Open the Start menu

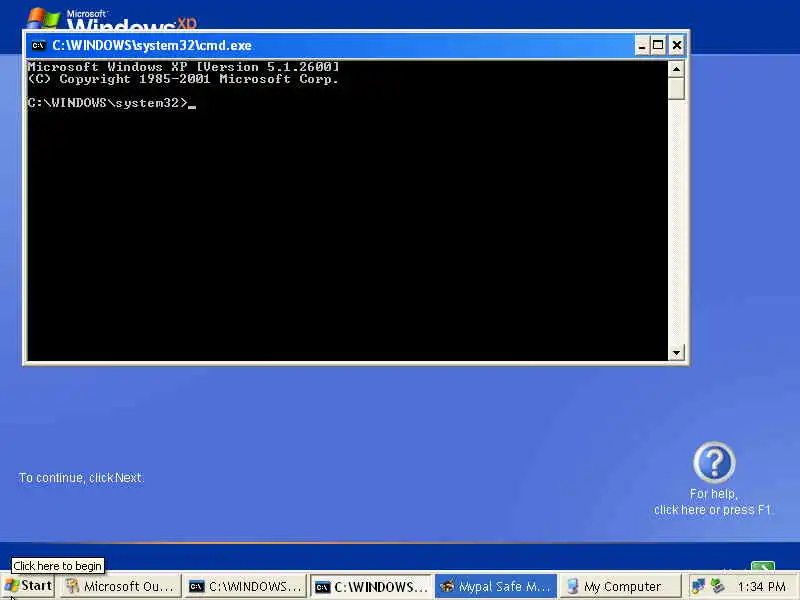pos(28,586)
